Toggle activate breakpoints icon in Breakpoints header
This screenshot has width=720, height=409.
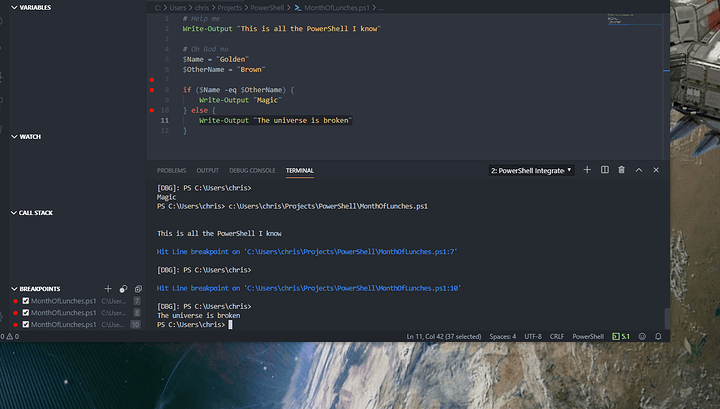coord(123,289)
